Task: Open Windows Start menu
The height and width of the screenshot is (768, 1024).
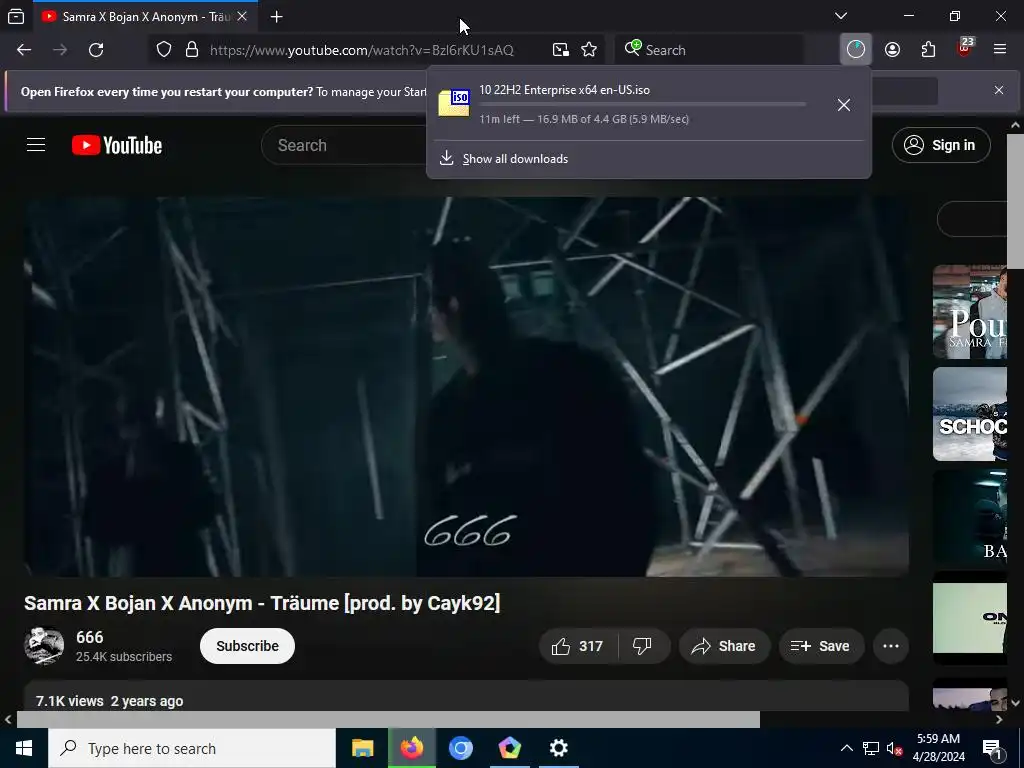Action: coord(24,748)
